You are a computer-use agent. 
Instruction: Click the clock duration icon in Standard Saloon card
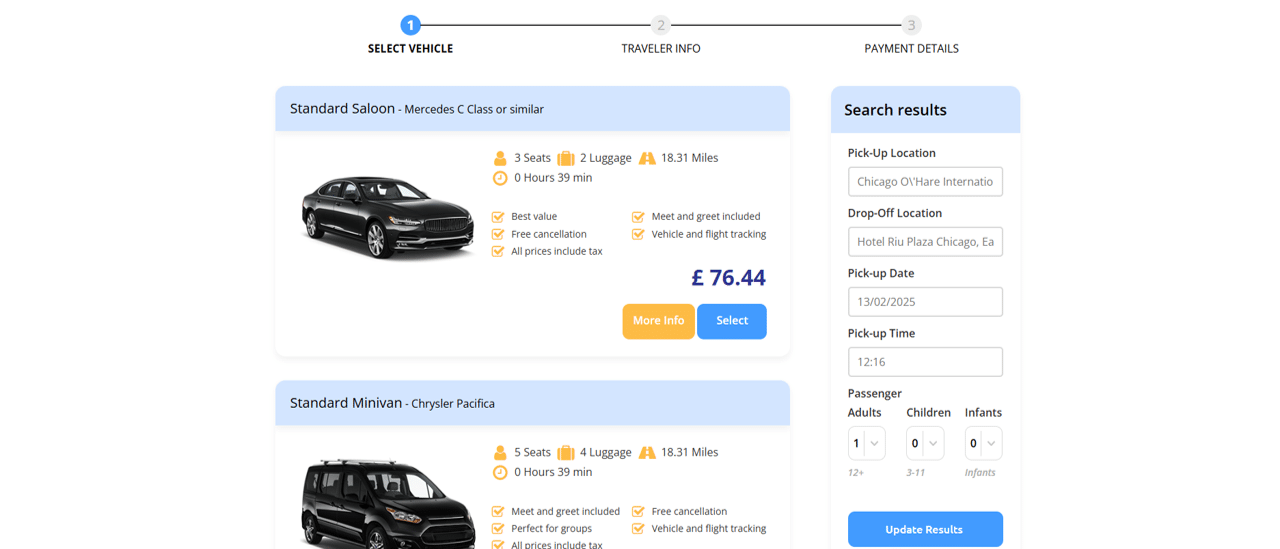click(x=500, y=178)
